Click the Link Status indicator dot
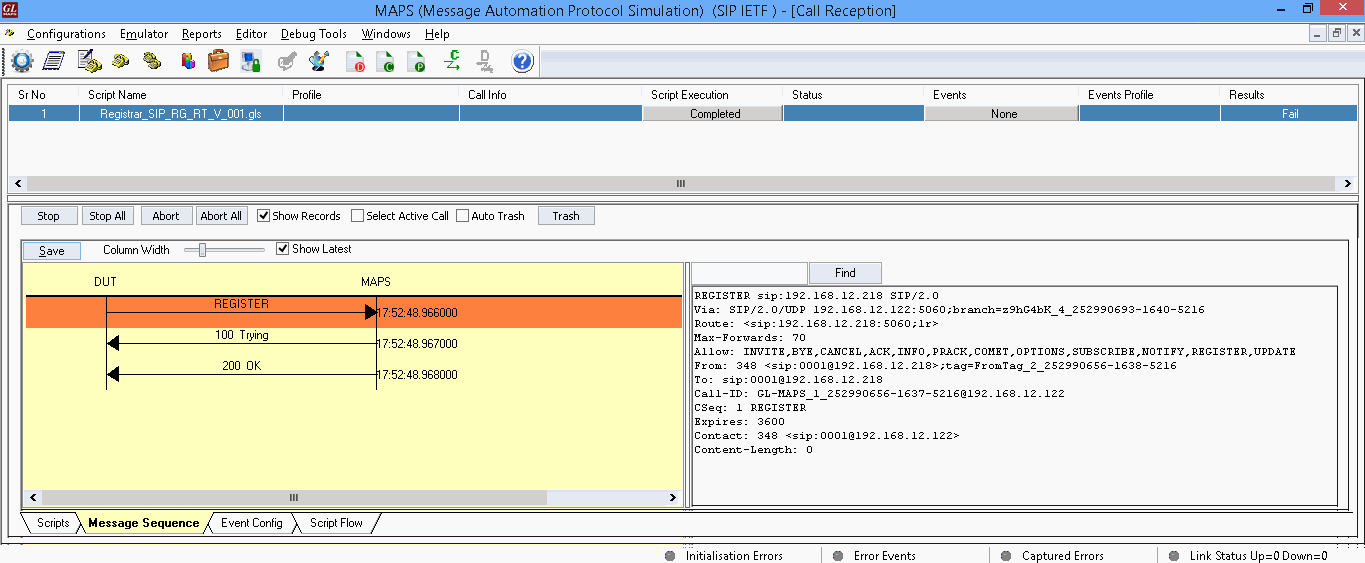 (1175, 556)
